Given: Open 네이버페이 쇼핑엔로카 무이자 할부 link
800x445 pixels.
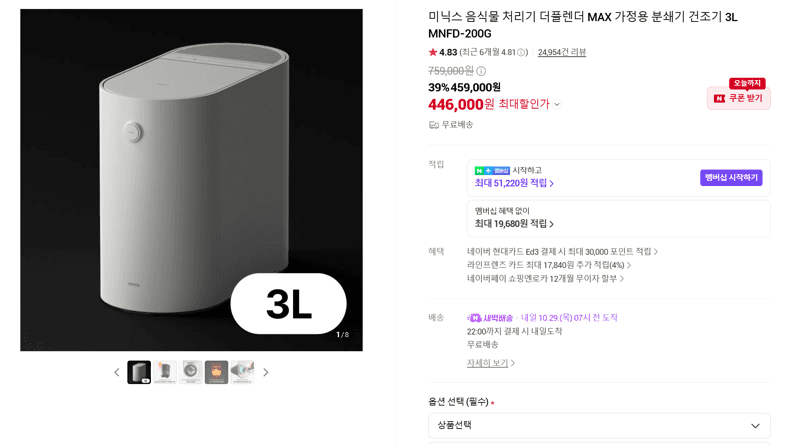Looking at the screenshot, I should click(545, 279).
